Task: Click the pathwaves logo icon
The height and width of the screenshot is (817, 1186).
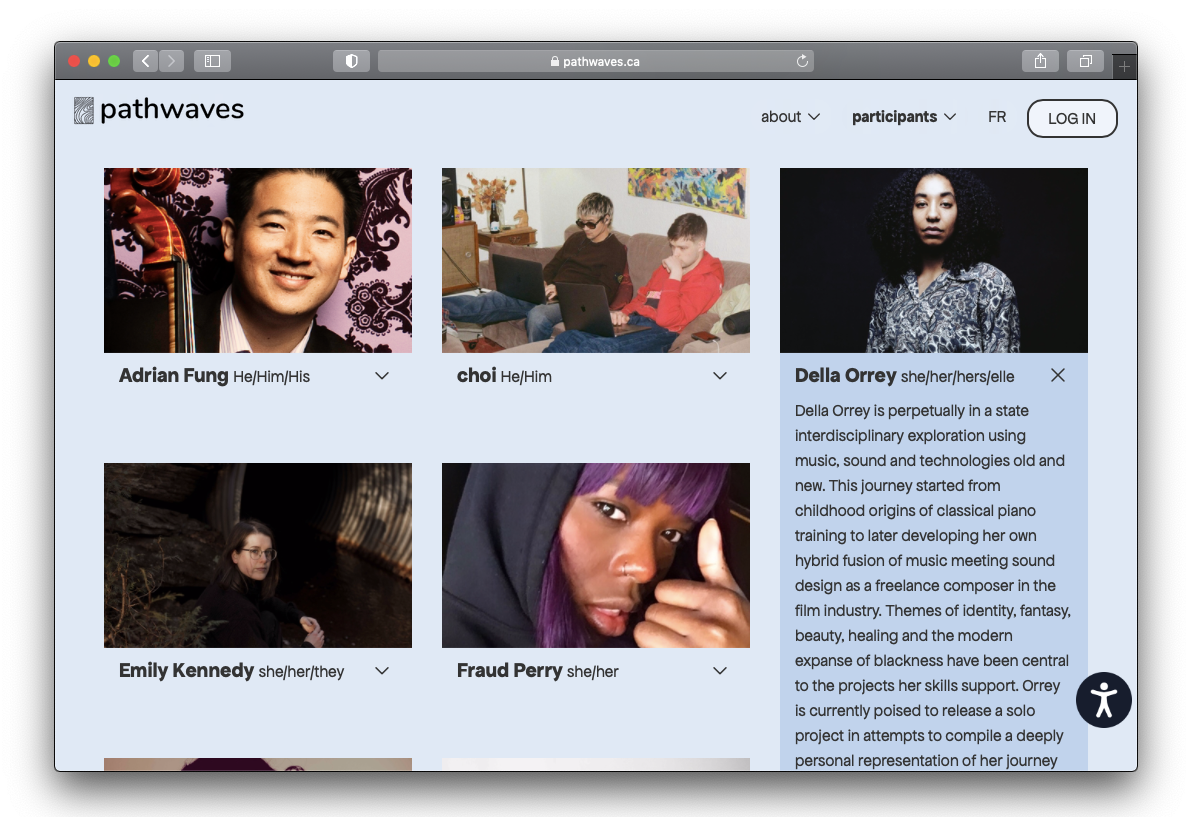Action: tap(84, 110)
